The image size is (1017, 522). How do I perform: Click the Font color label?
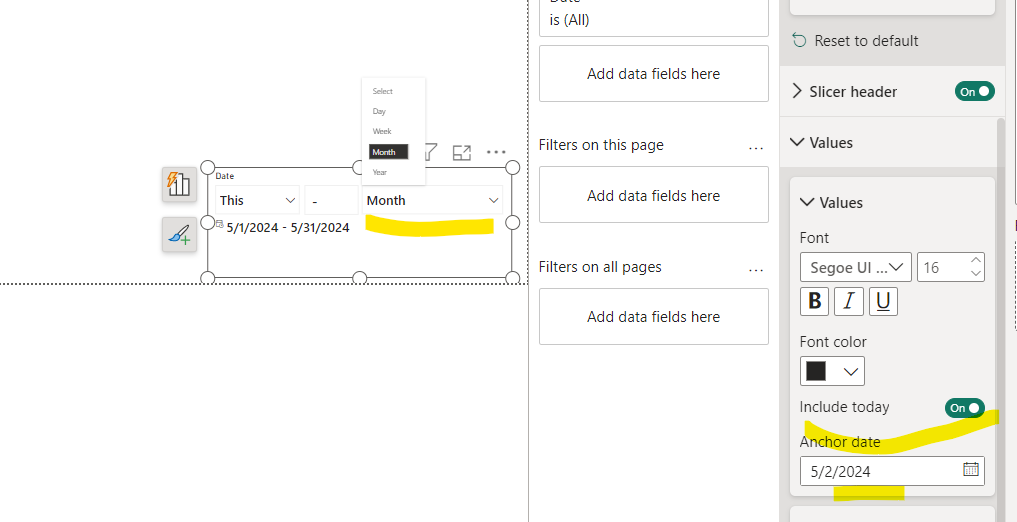pos(833,342)
